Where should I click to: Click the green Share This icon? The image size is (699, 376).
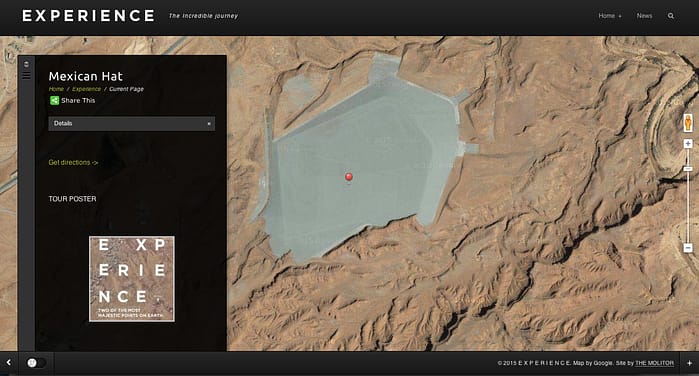pos(54,101)
